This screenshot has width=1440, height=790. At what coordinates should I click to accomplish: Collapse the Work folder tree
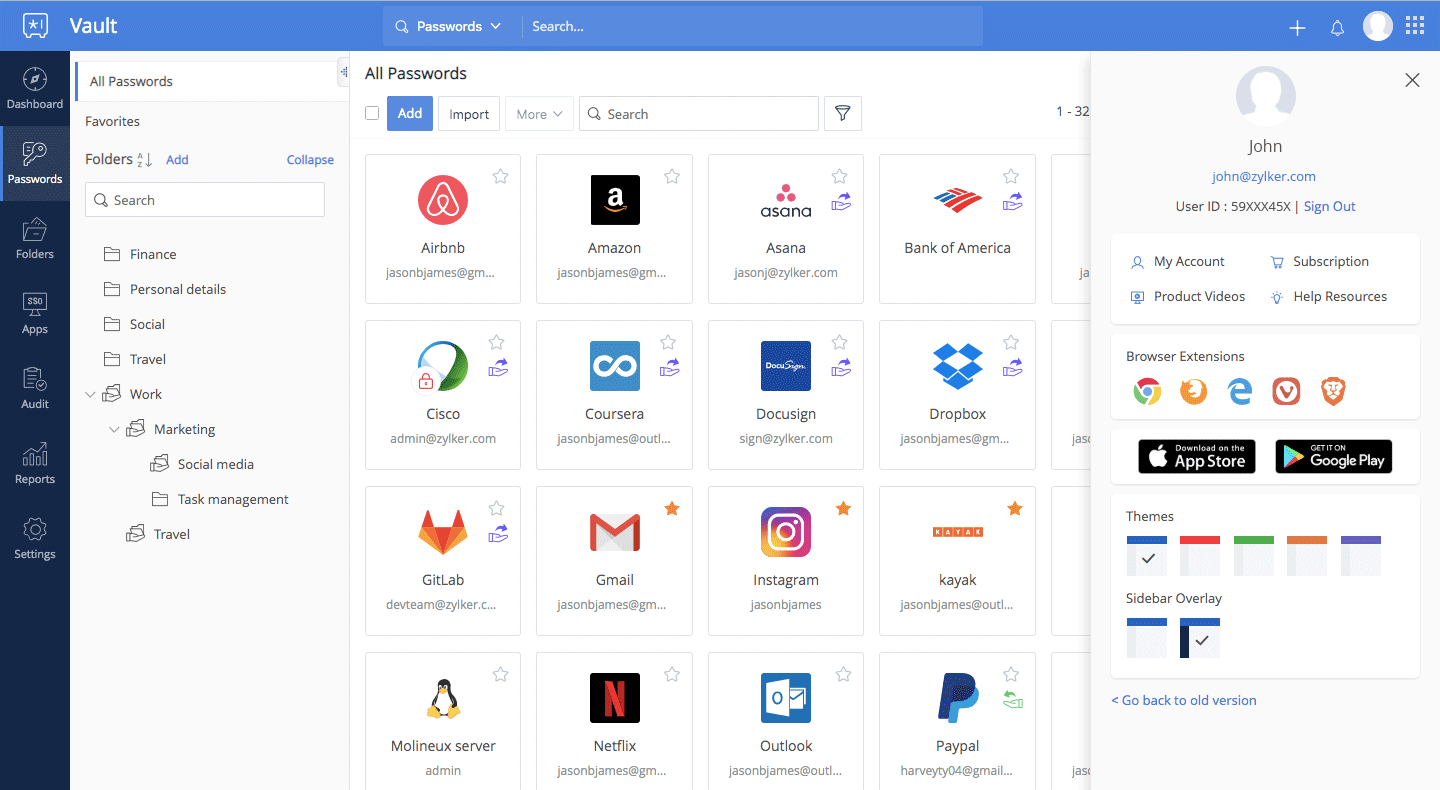[x=91, y=394]
